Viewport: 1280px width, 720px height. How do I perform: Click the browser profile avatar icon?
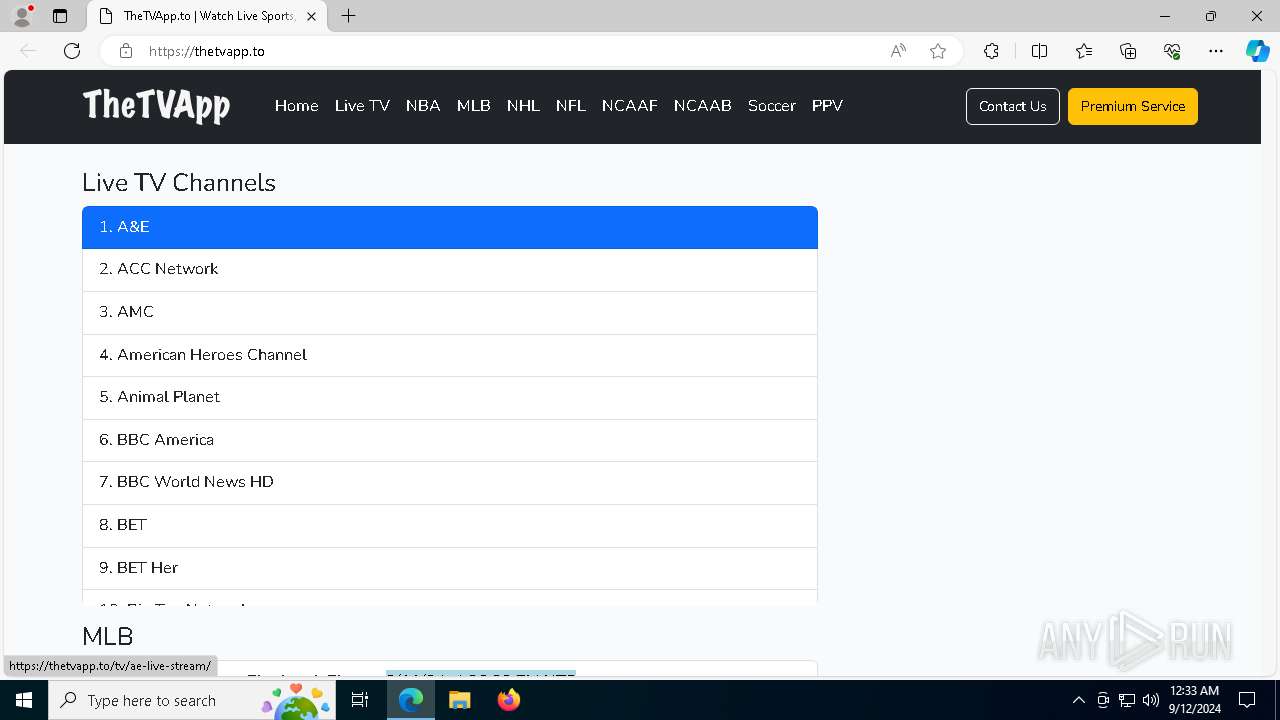tap(22, 16)
